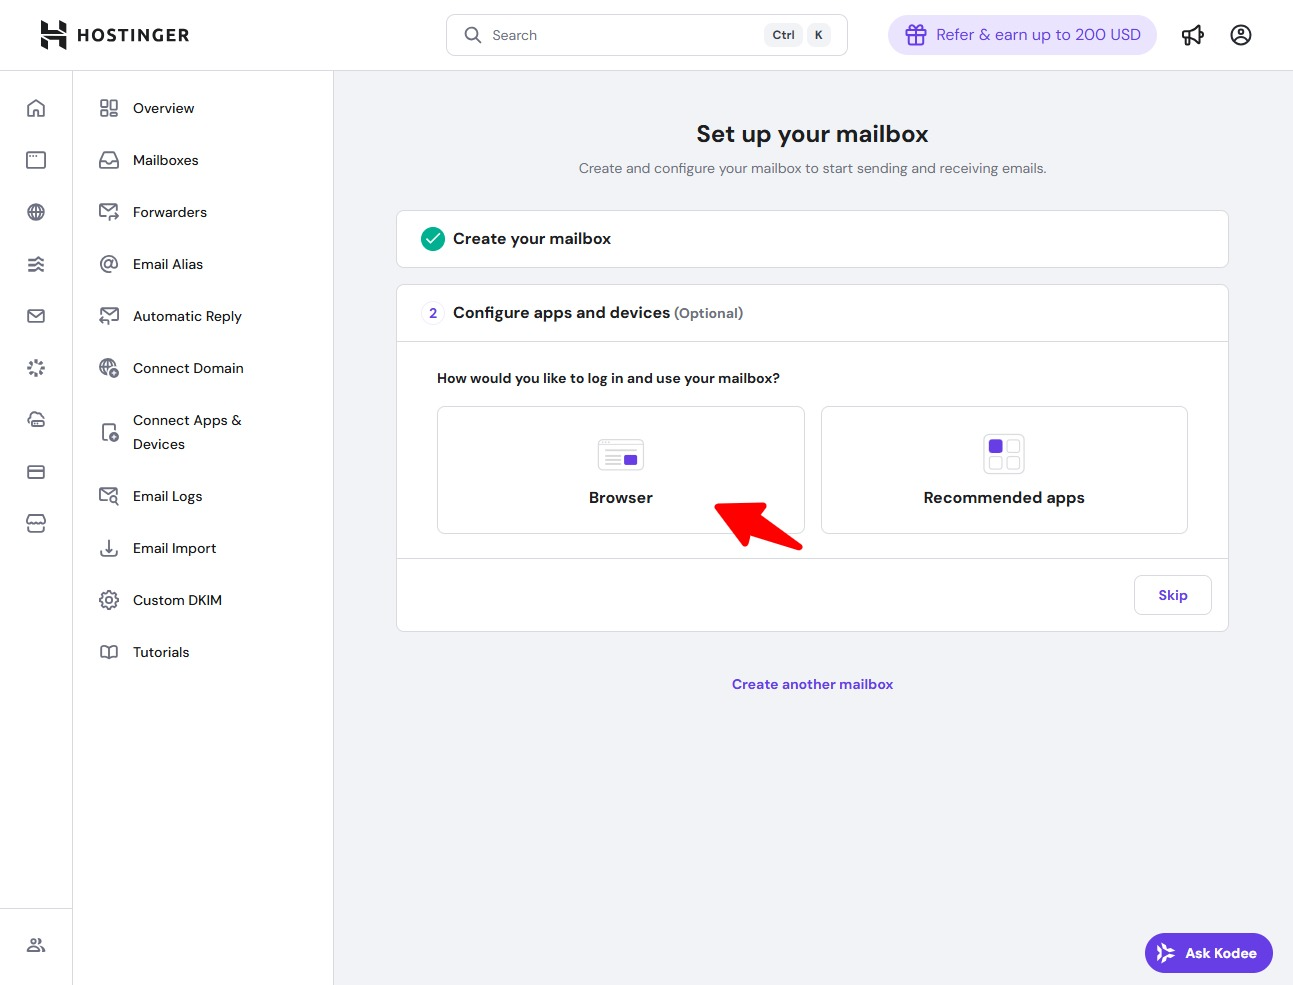The width and height of the screenshot is (1293, 985).
Task: Open the globe domains icon in rail
Action: coord(36,212)
